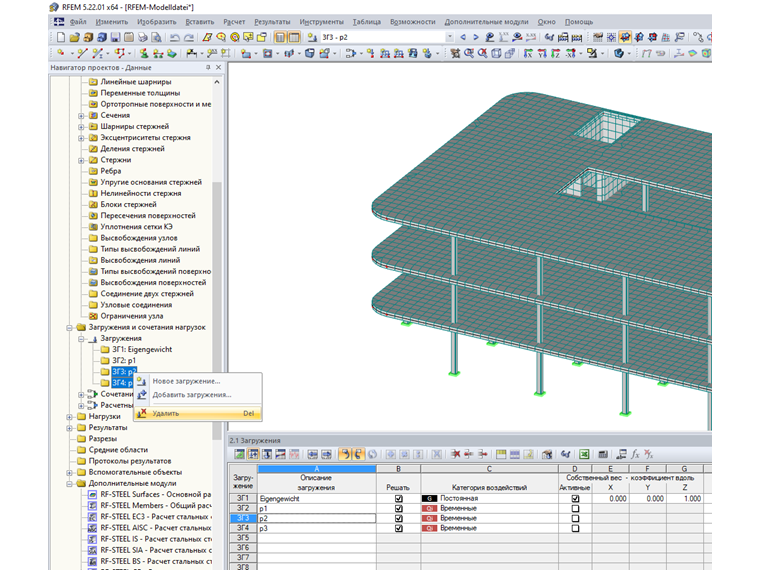Expand the Стержни tree node
This screenshot has width=760, height=570.
coord(81,160)
